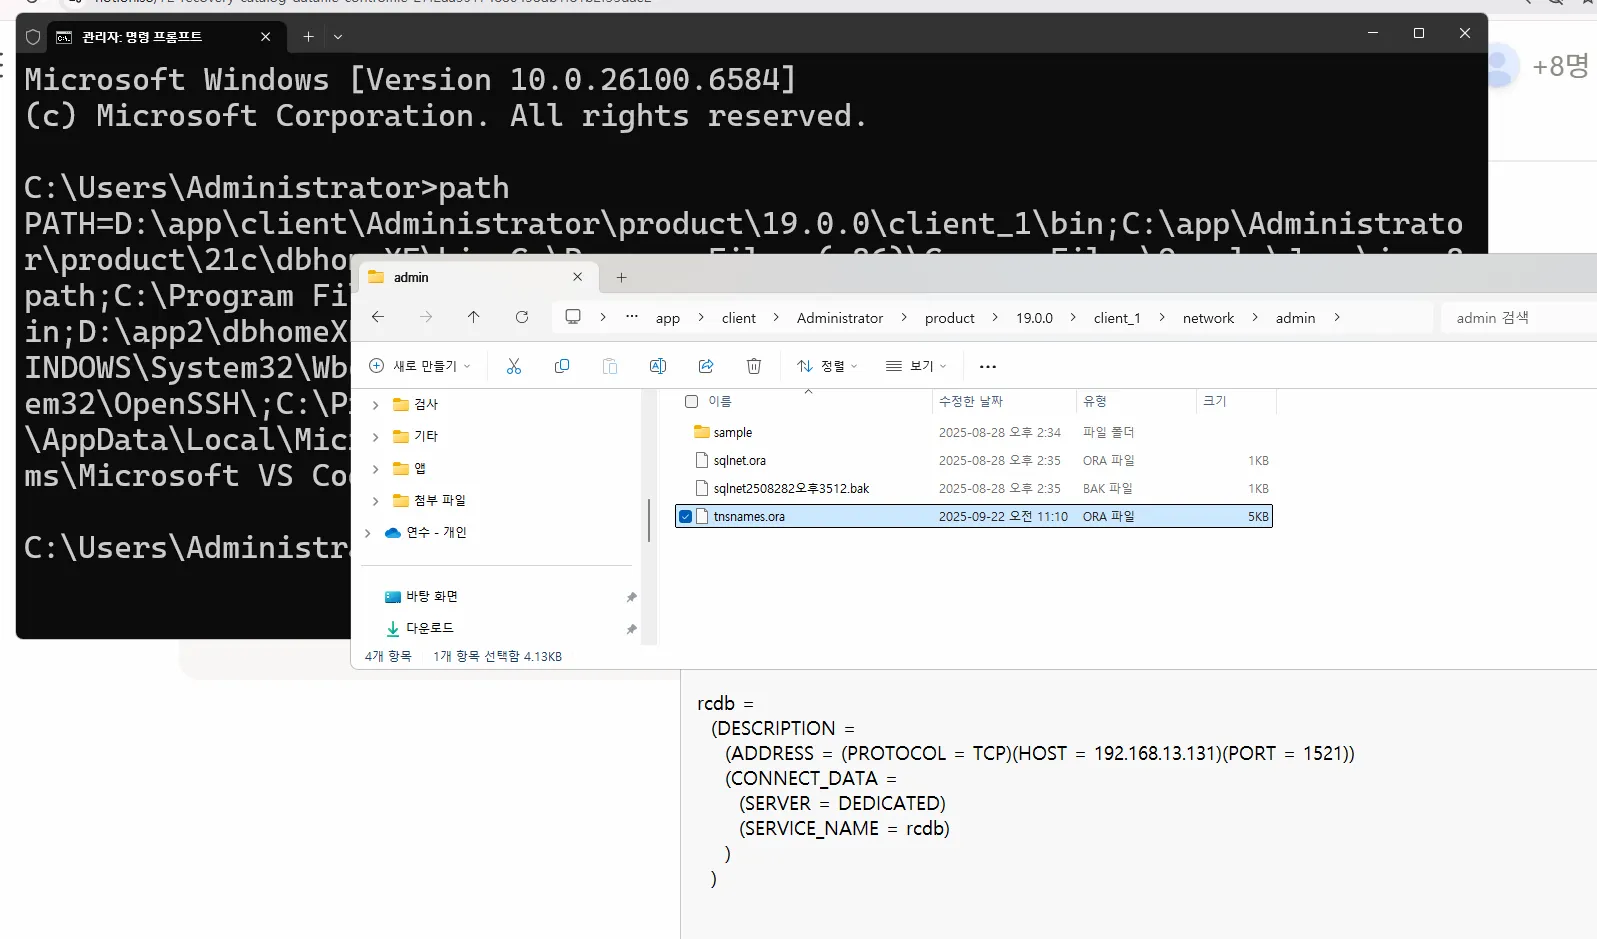Open the 새로 만들기 dropdown

[420, 366]
